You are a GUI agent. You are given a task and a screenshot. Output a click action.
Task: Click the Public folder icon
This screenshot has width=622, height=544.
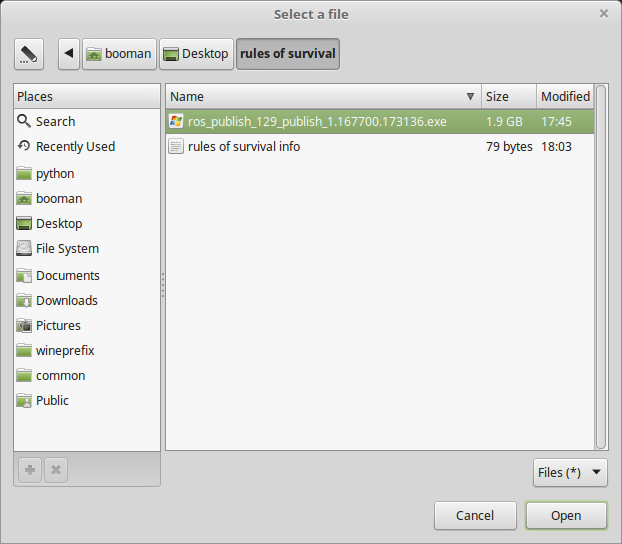tap(24, 400)
